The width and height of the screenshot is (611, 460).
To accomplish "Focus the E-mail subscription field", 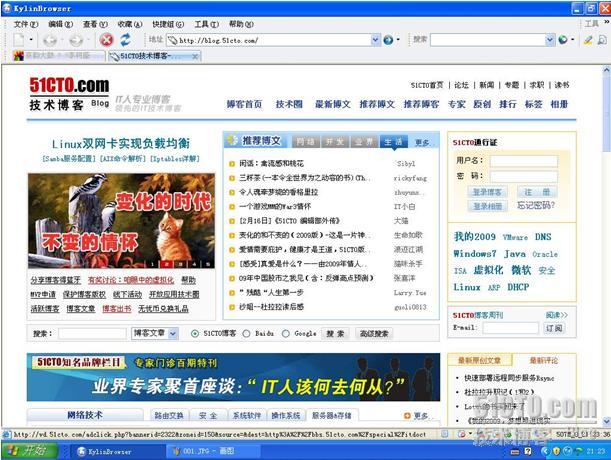I will pos(510,328).
